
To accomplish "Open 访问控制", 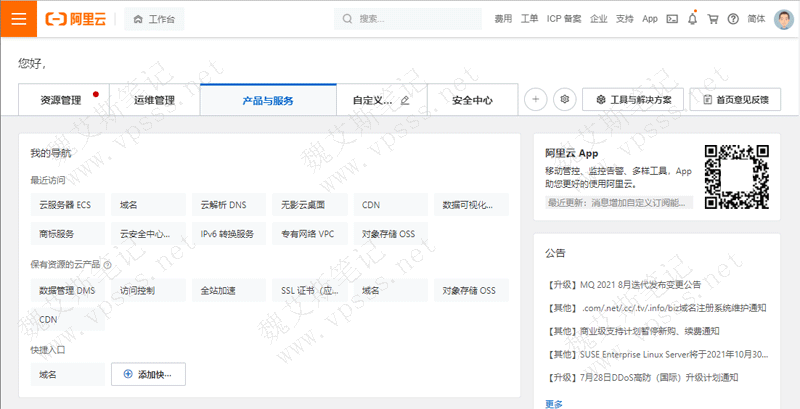I will (148, 291).
